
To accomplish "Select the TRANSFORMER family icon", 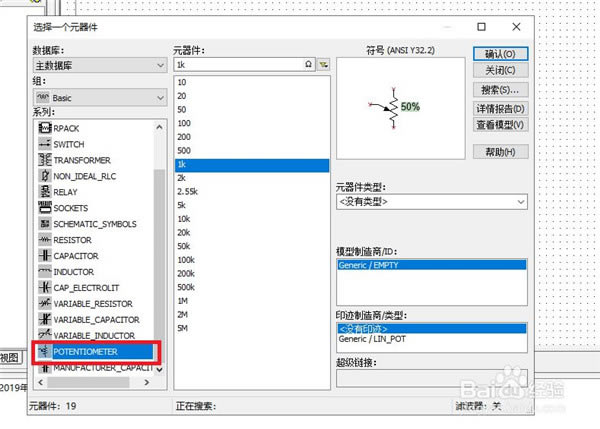I will click(45, 160).
